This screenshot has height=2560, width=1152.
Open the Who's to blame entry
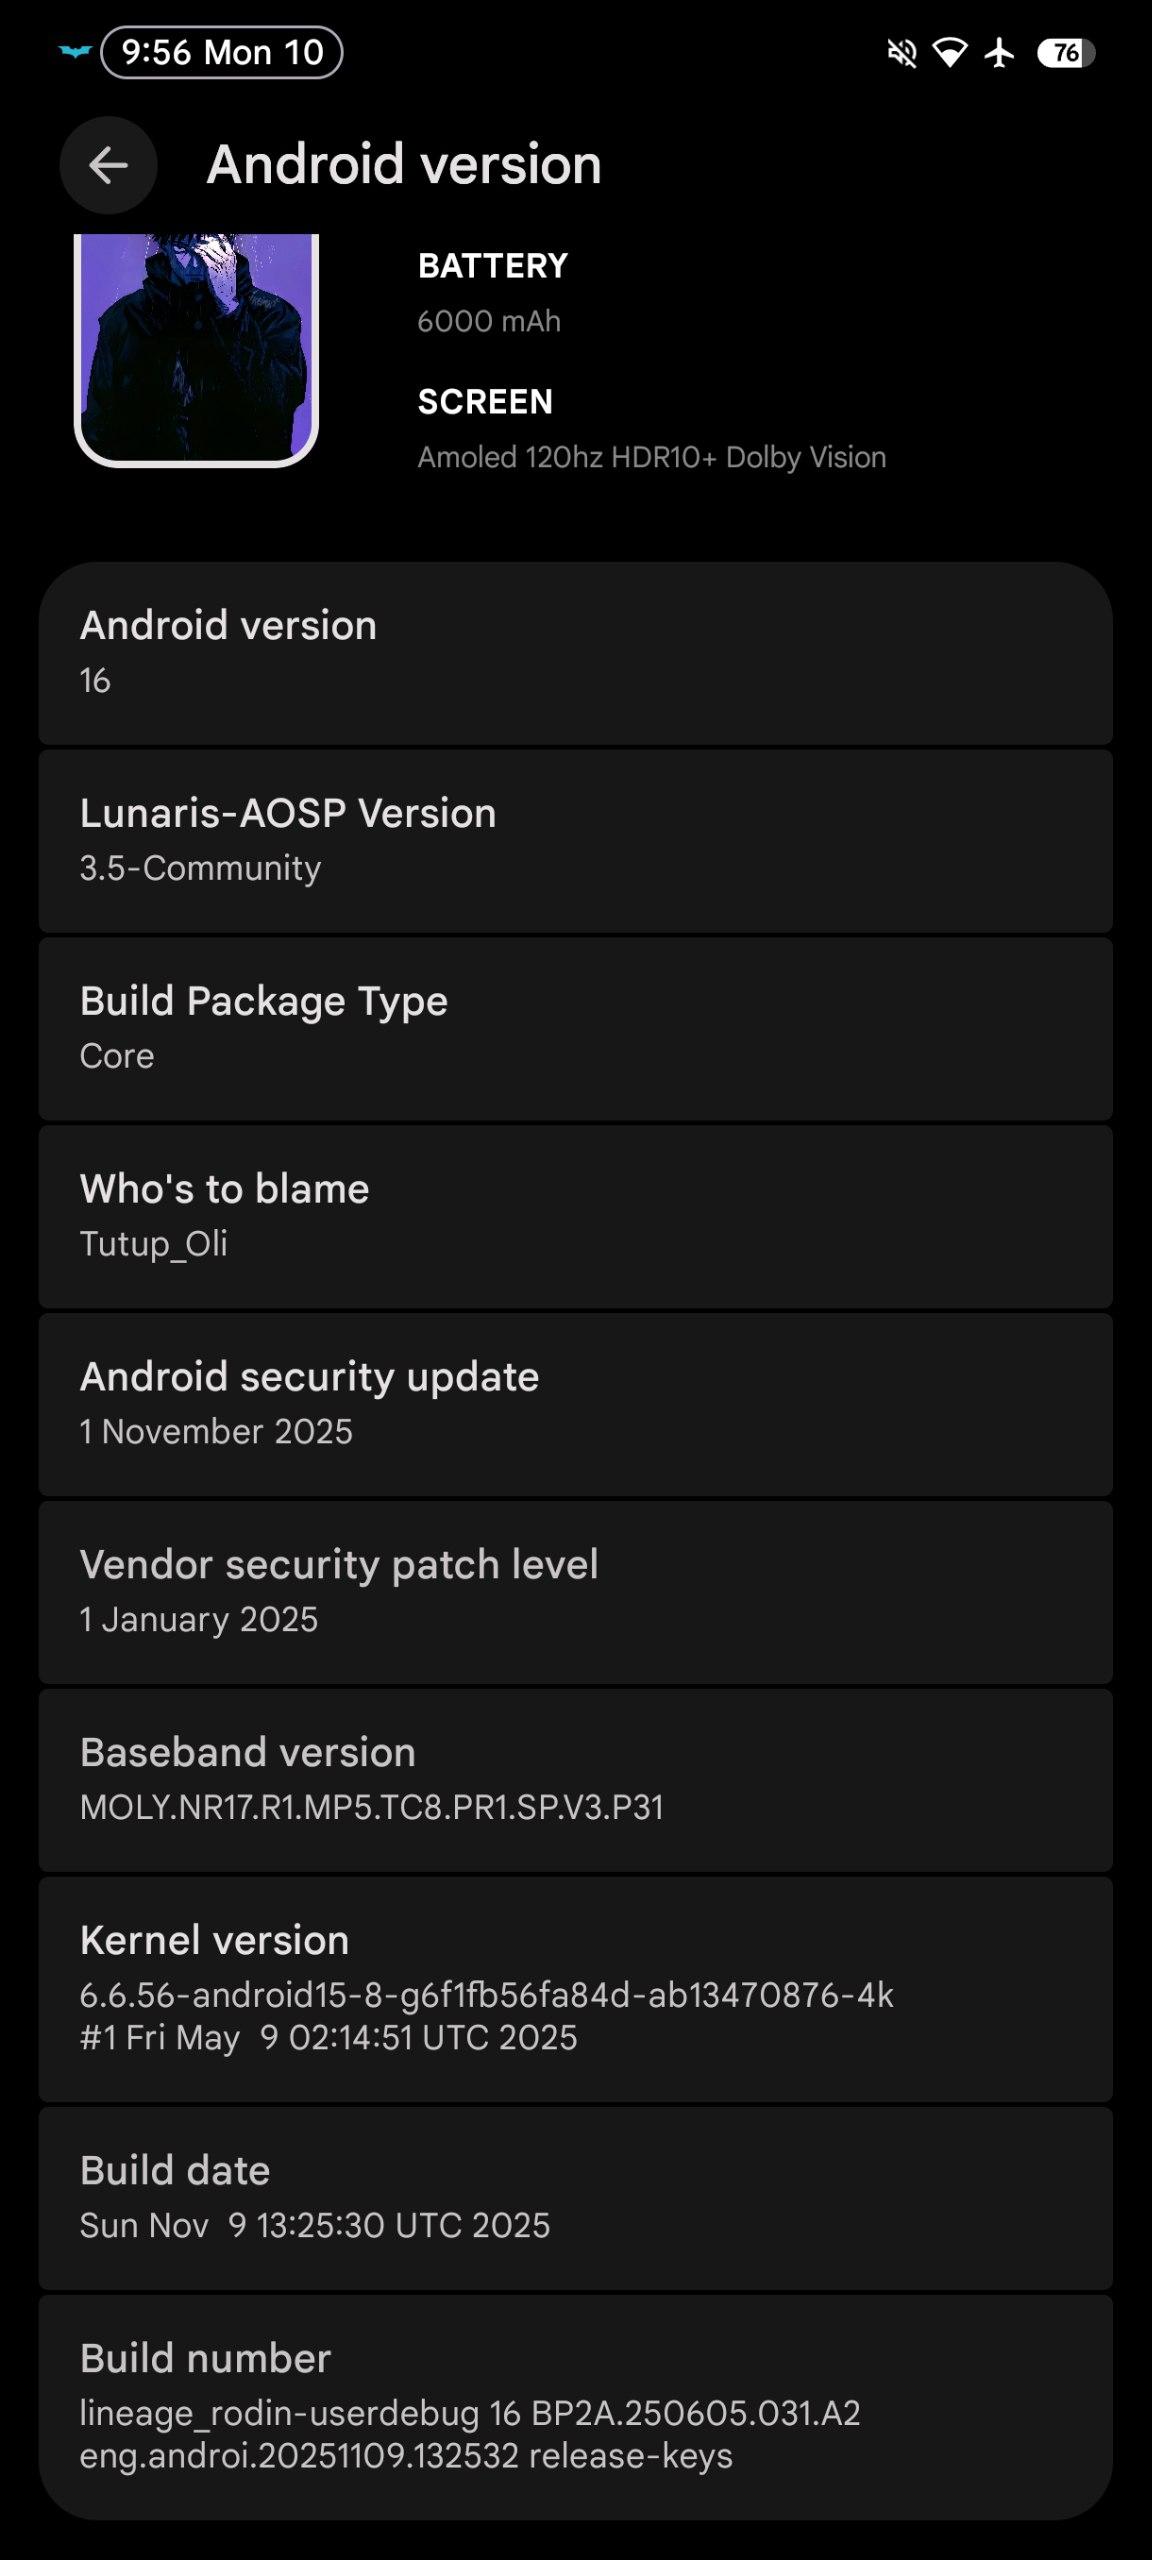coord(575,1216)
